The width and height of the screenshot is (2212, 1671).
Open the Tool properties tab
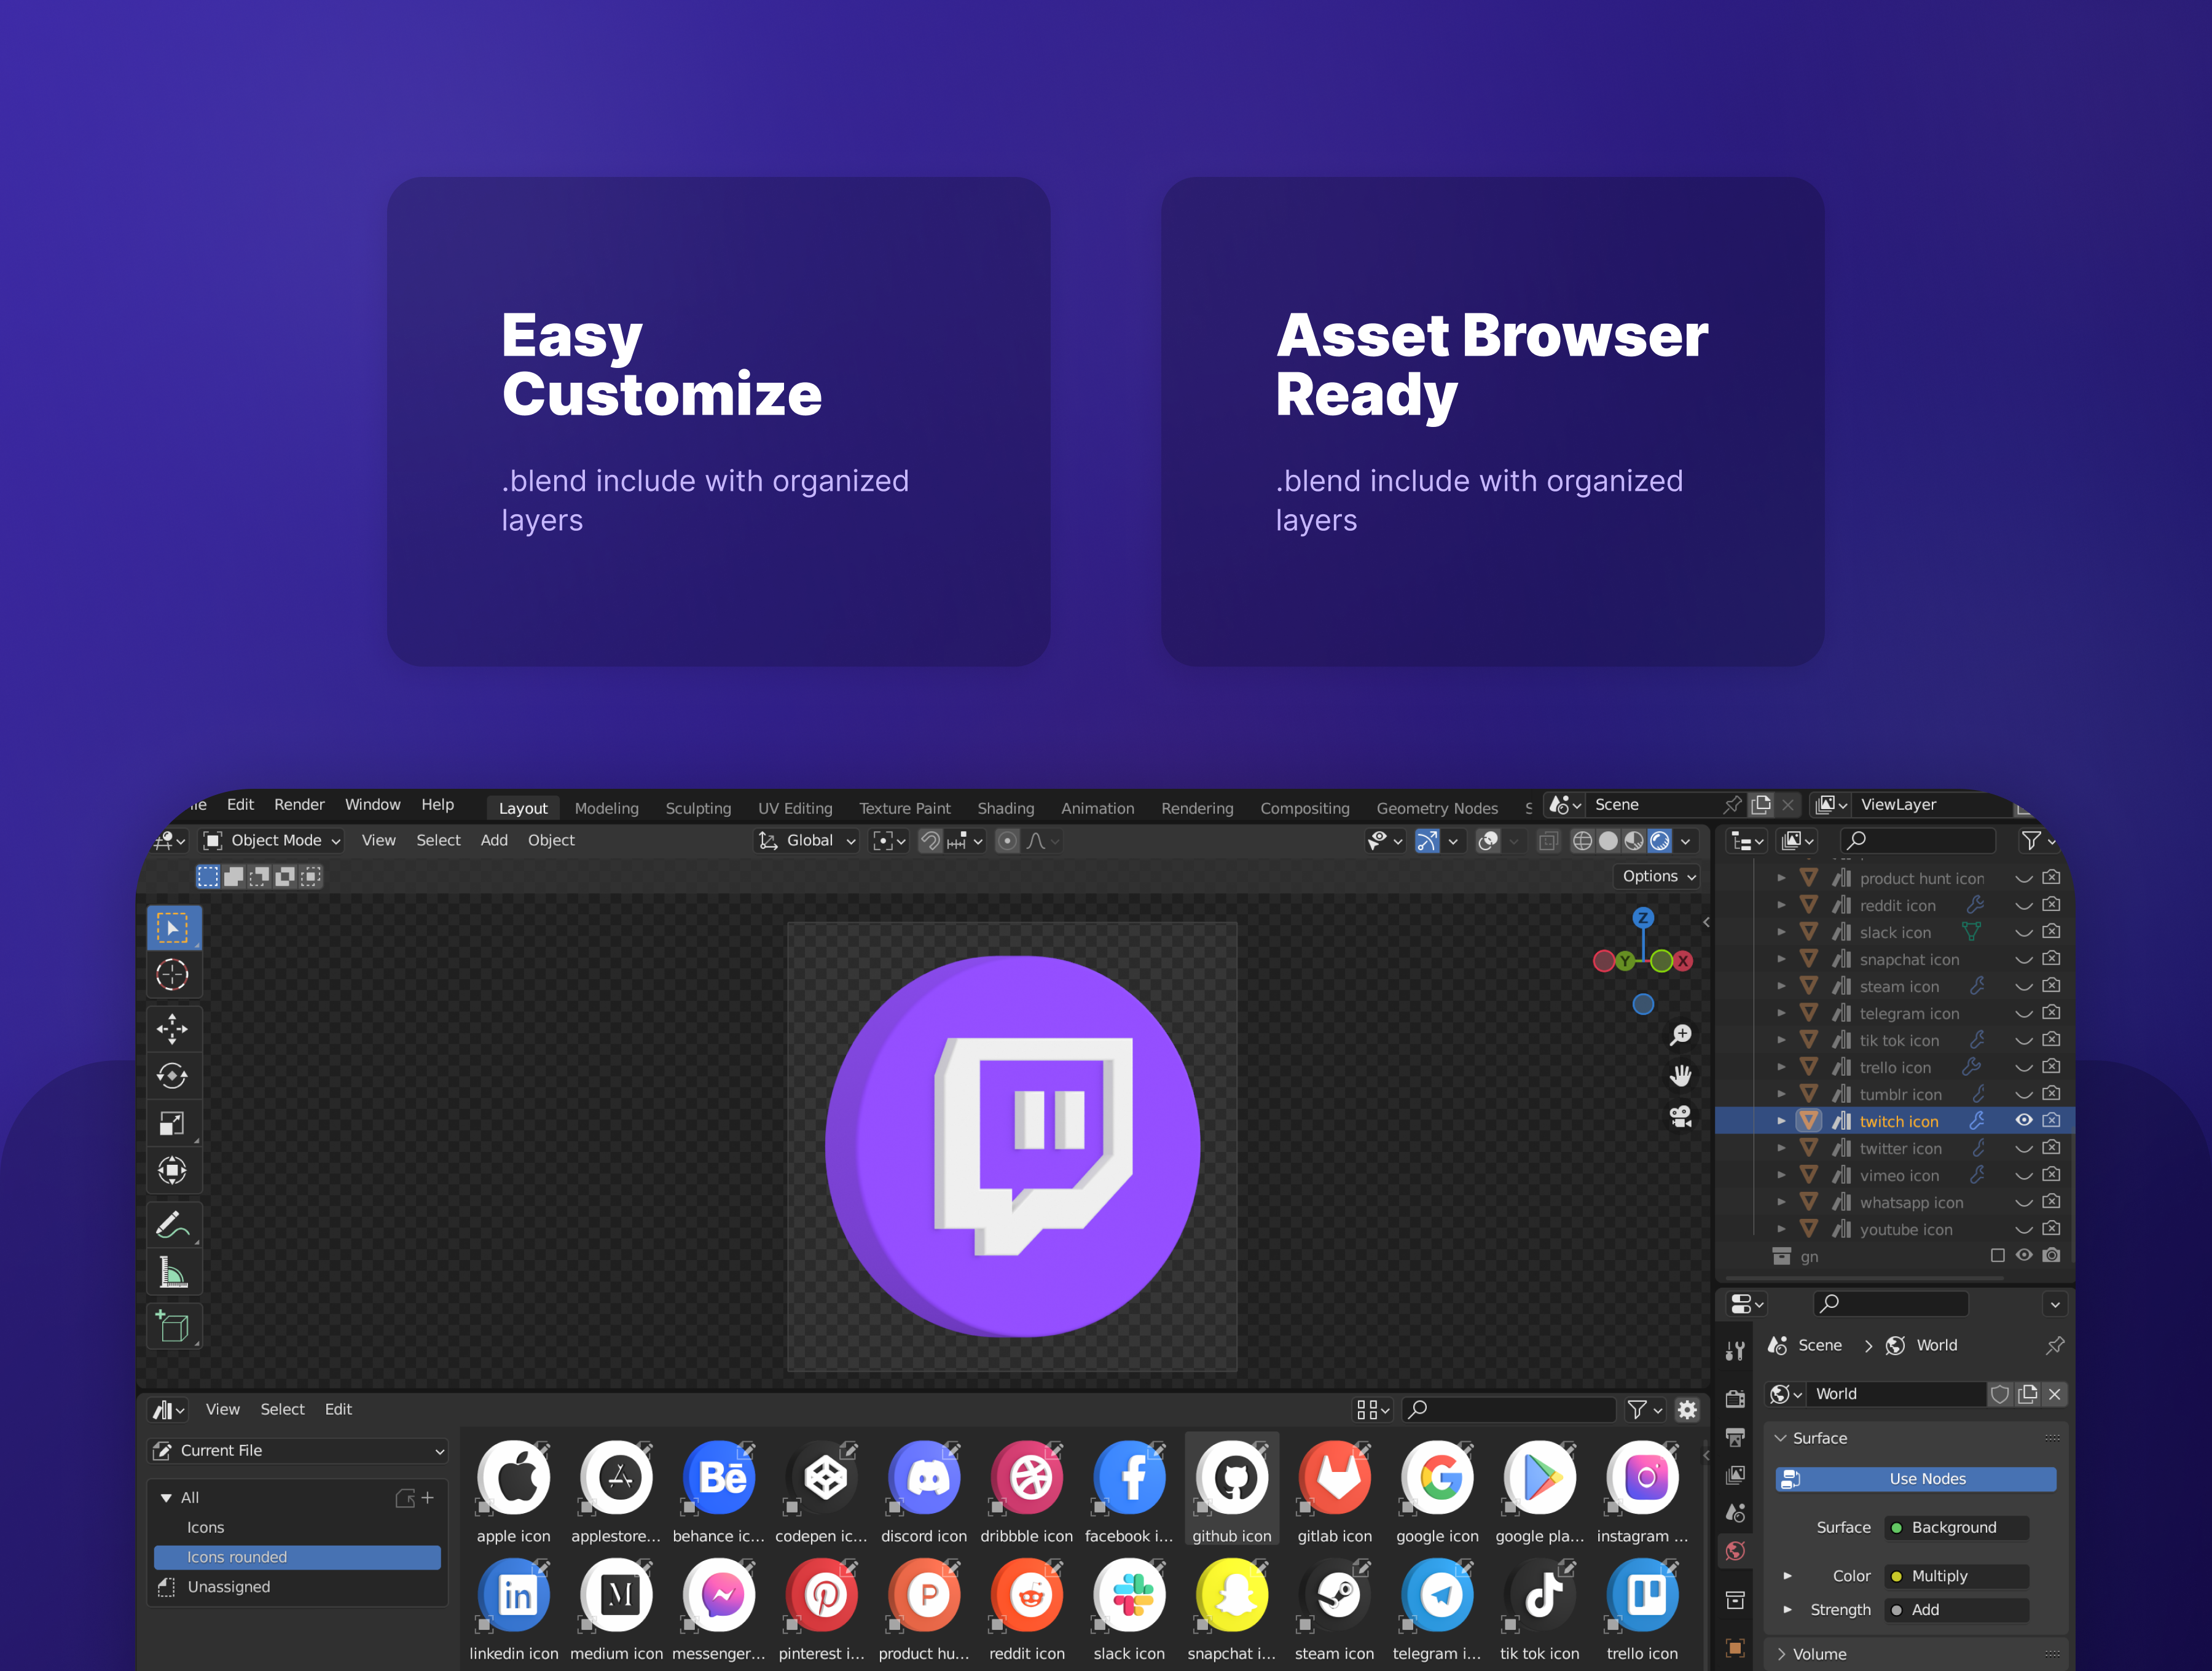click(1736, 1351)
